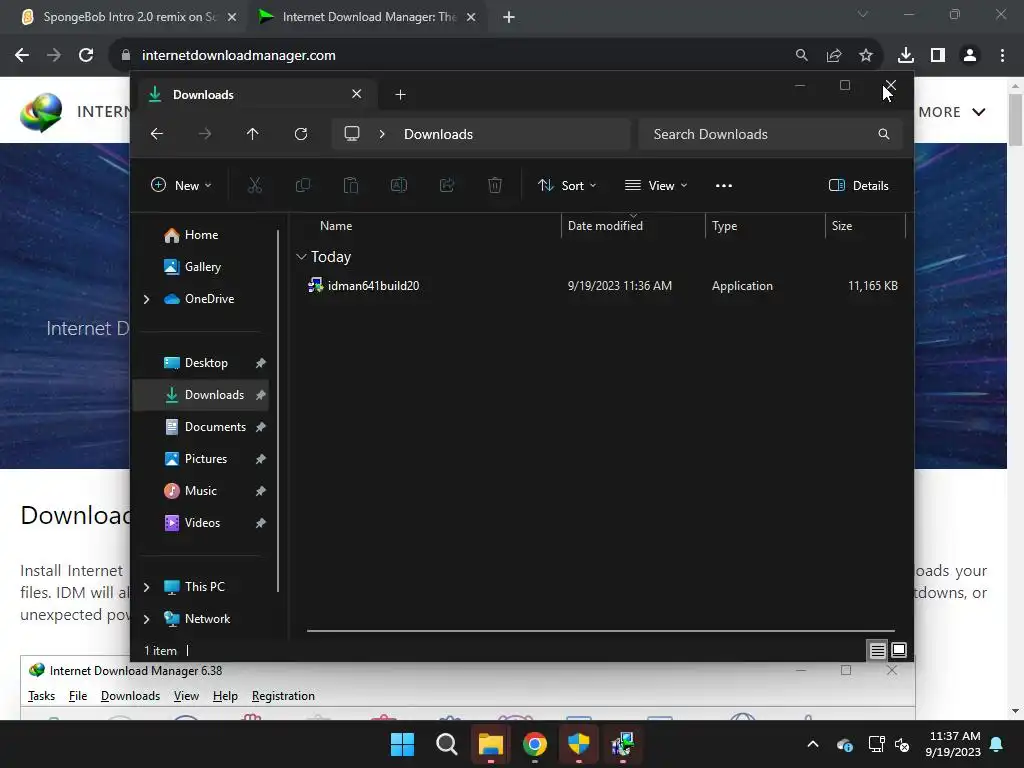Click Chrome zoom/search magnifier in address bar

tap(801, 56)
